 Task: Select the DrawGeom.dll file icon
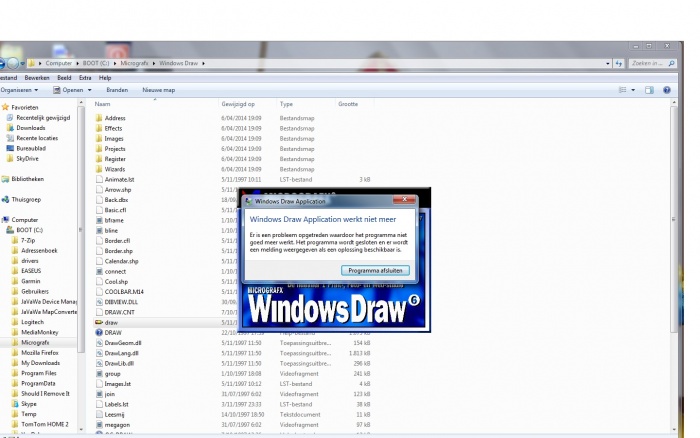[x=99, y=343]
